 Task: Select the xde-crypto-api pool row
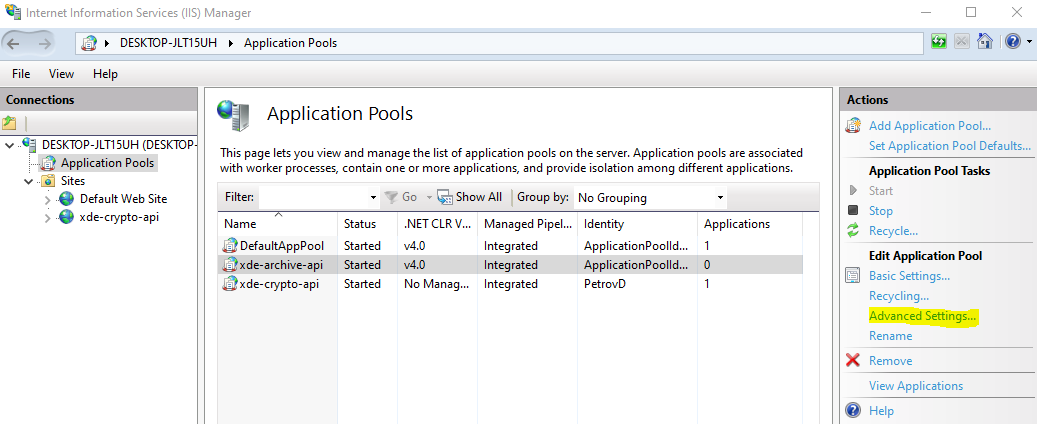tap(511, 284)
